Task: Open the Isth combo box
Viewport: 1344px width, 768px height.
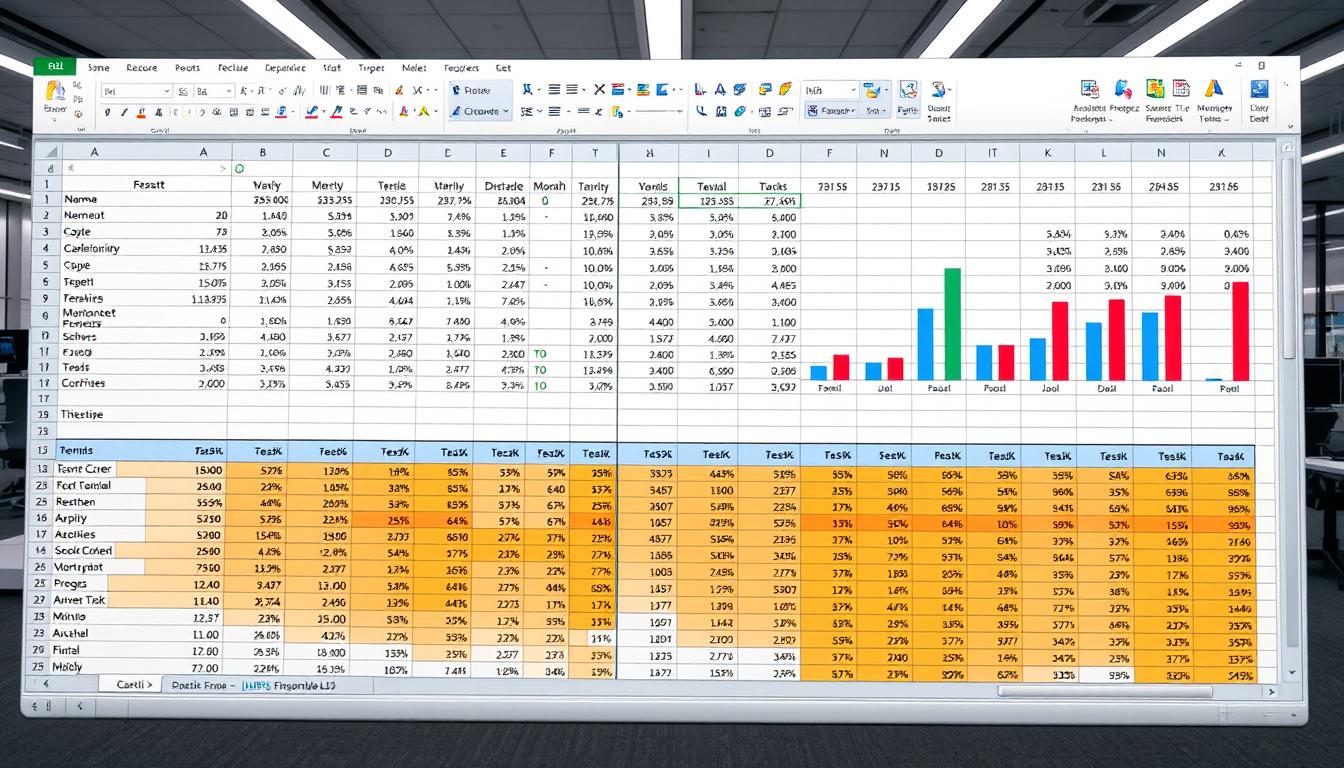Action: [830, 90]
